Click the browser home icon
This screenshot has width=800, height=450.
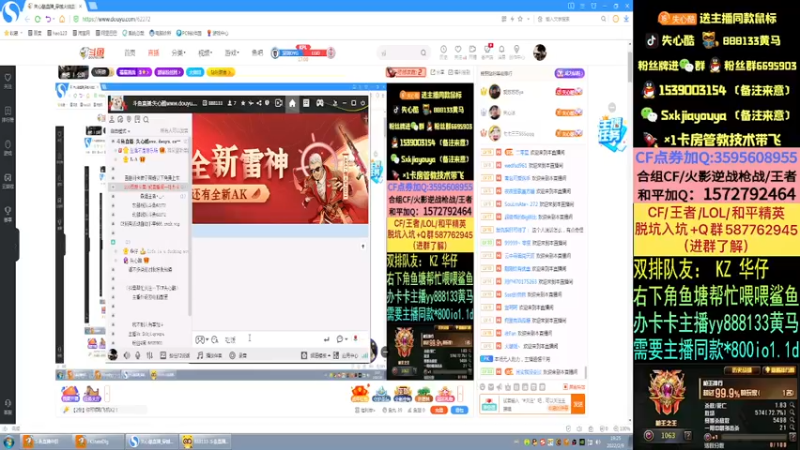tap(62, 19)
